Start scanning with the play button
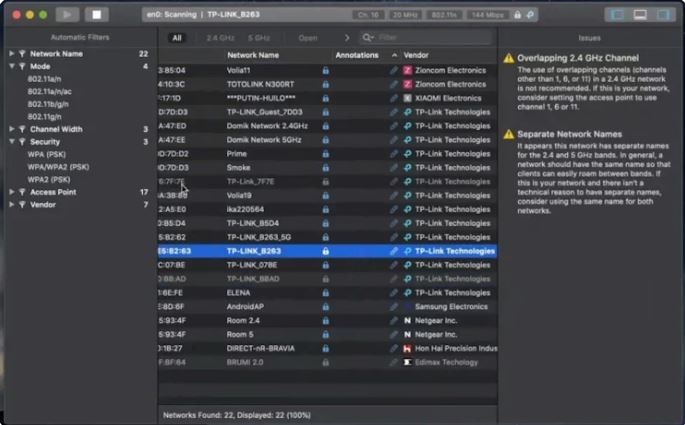Screen dimensions: 685x425 [x=67, y=15]
